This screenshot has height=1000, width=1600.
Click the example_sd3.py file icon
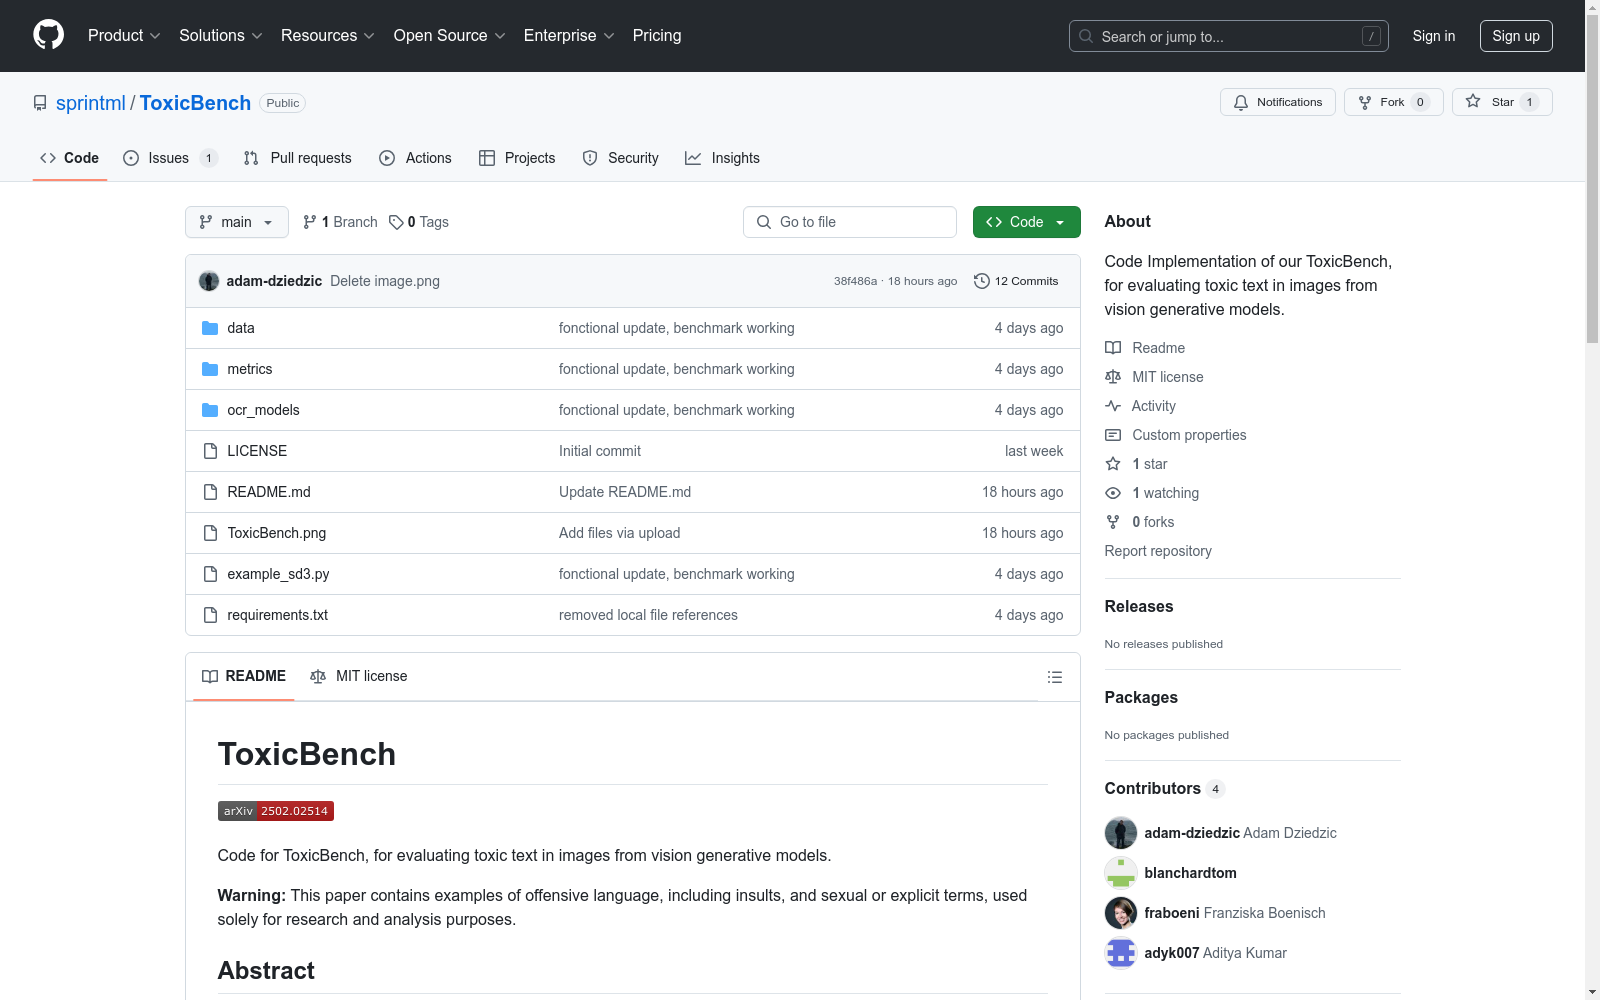[x=210, y=574]
